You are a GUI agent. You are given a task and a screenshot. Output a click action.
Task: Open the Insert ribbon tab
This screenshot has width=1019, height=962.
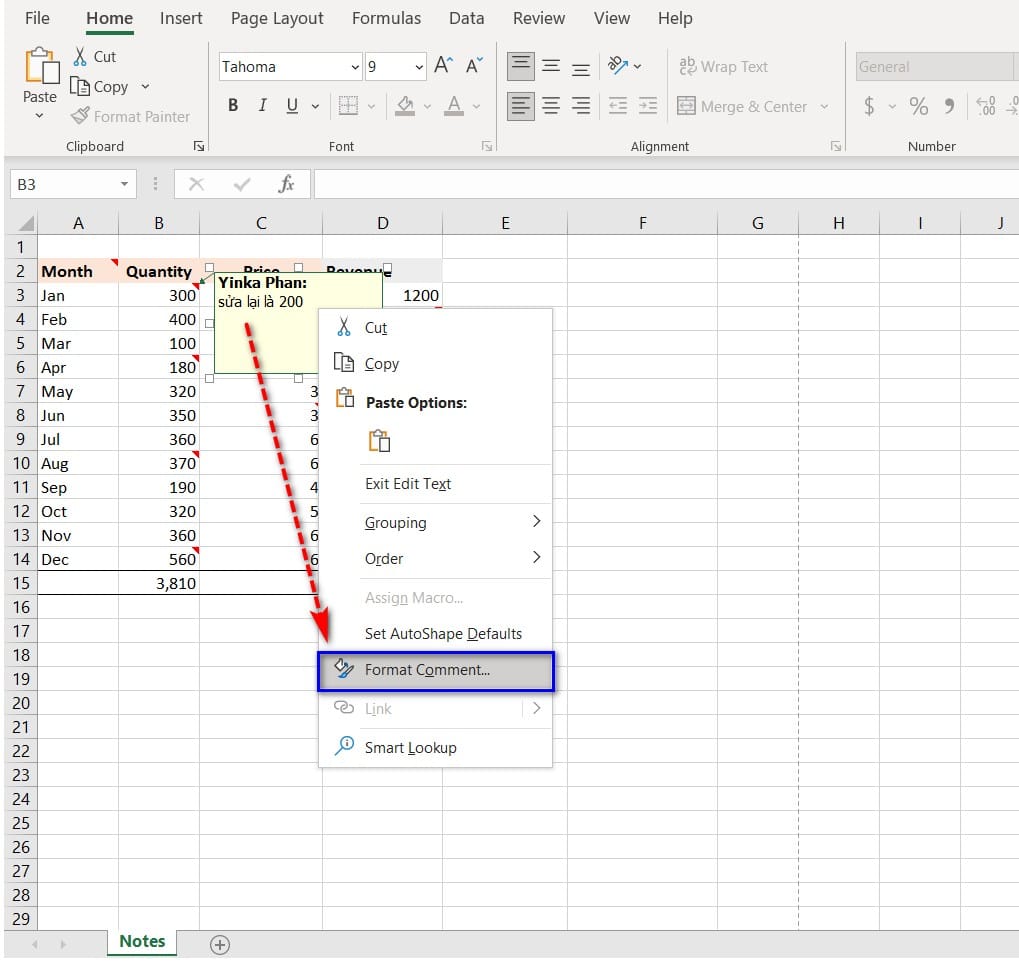[x=181, y=18]
